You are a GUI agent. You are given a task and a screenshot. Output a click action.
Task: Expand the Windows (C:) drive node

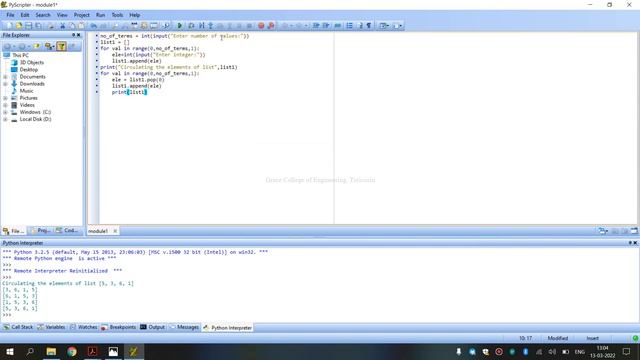(5, 112)
